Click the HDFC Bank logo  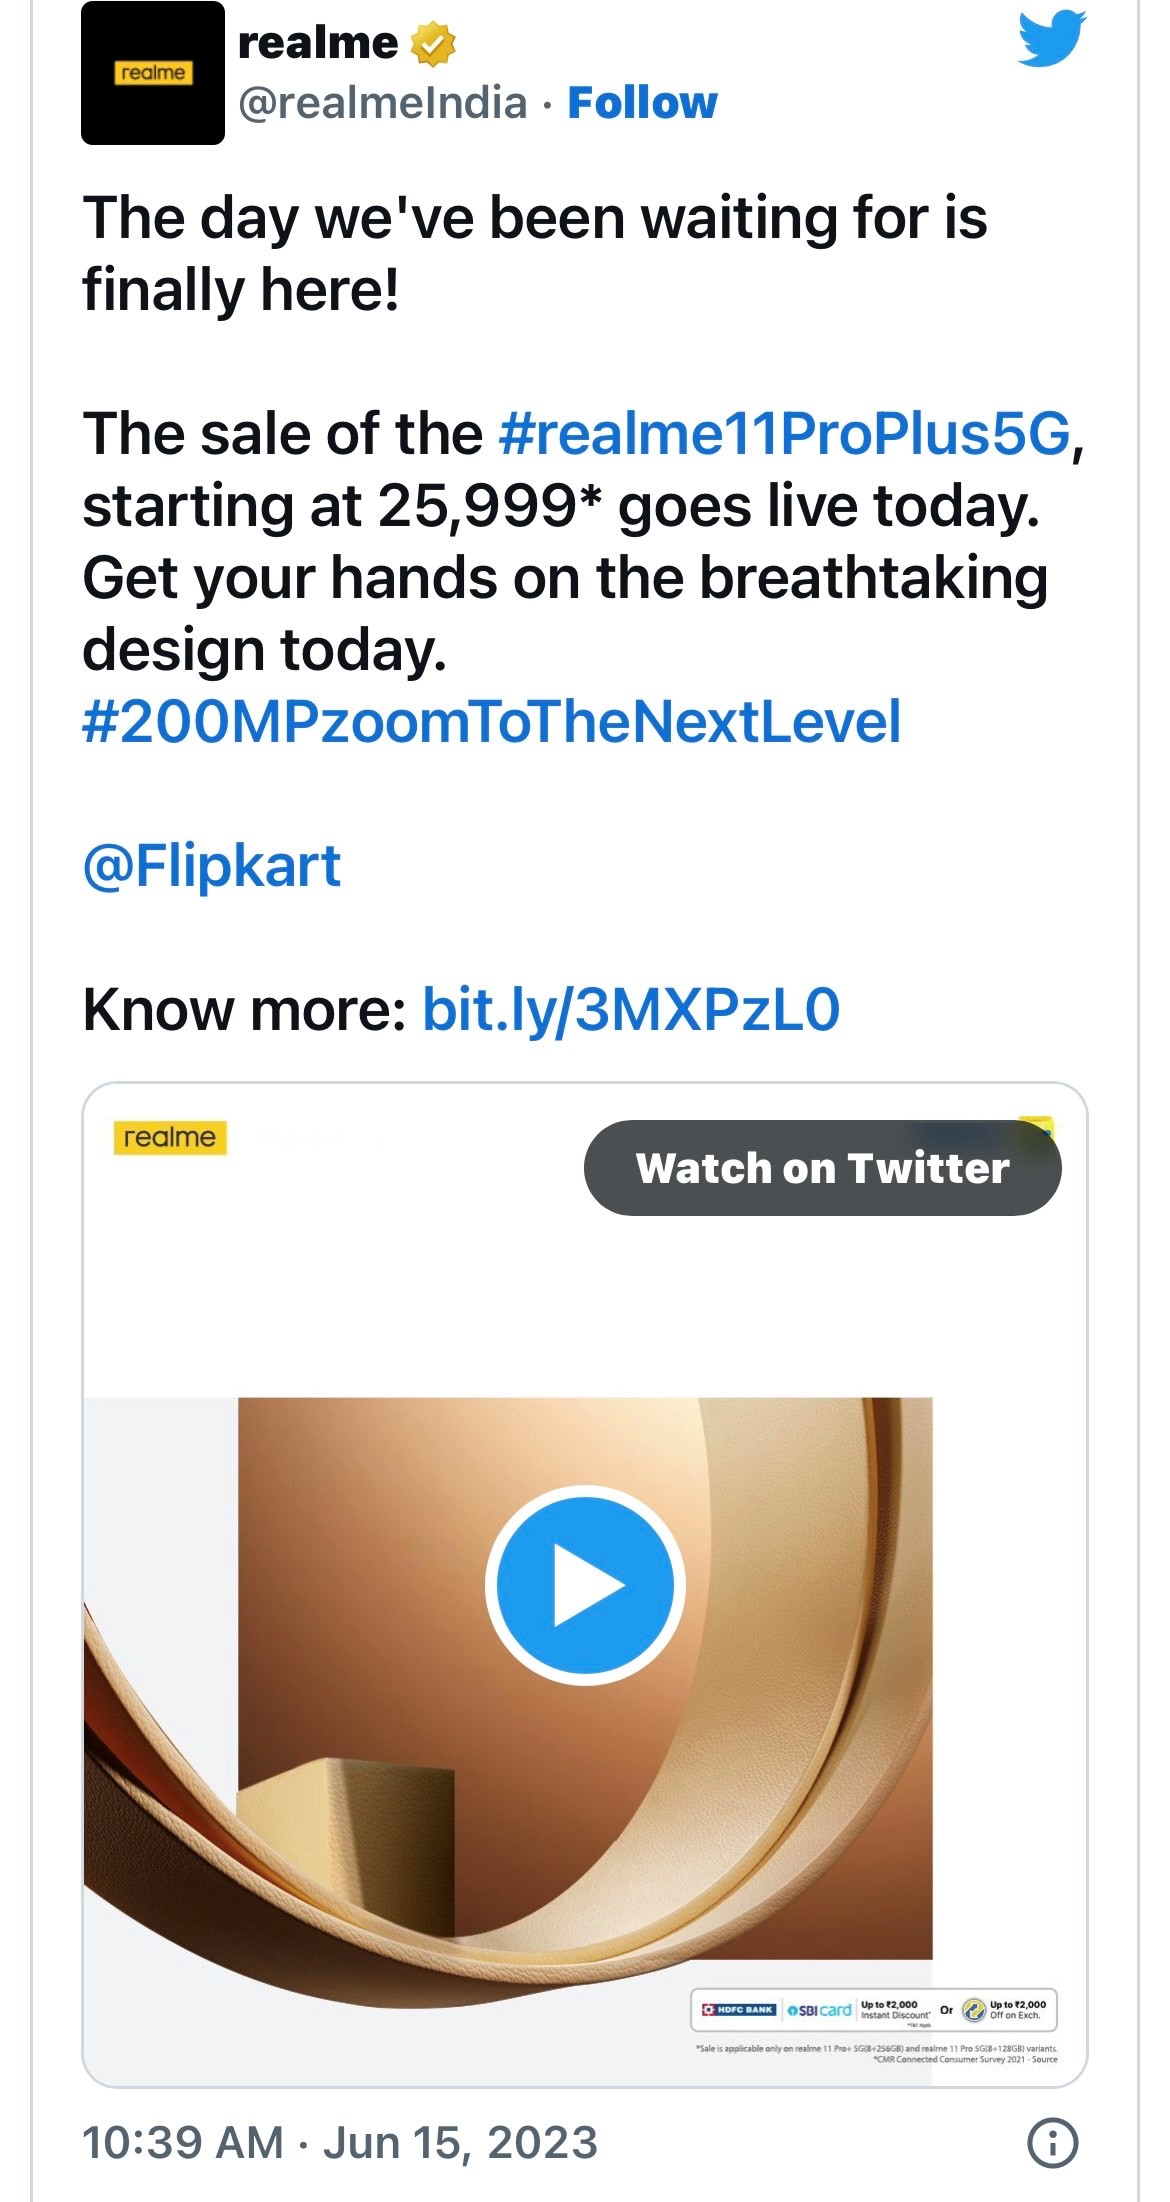click(x=738, y=2009)
